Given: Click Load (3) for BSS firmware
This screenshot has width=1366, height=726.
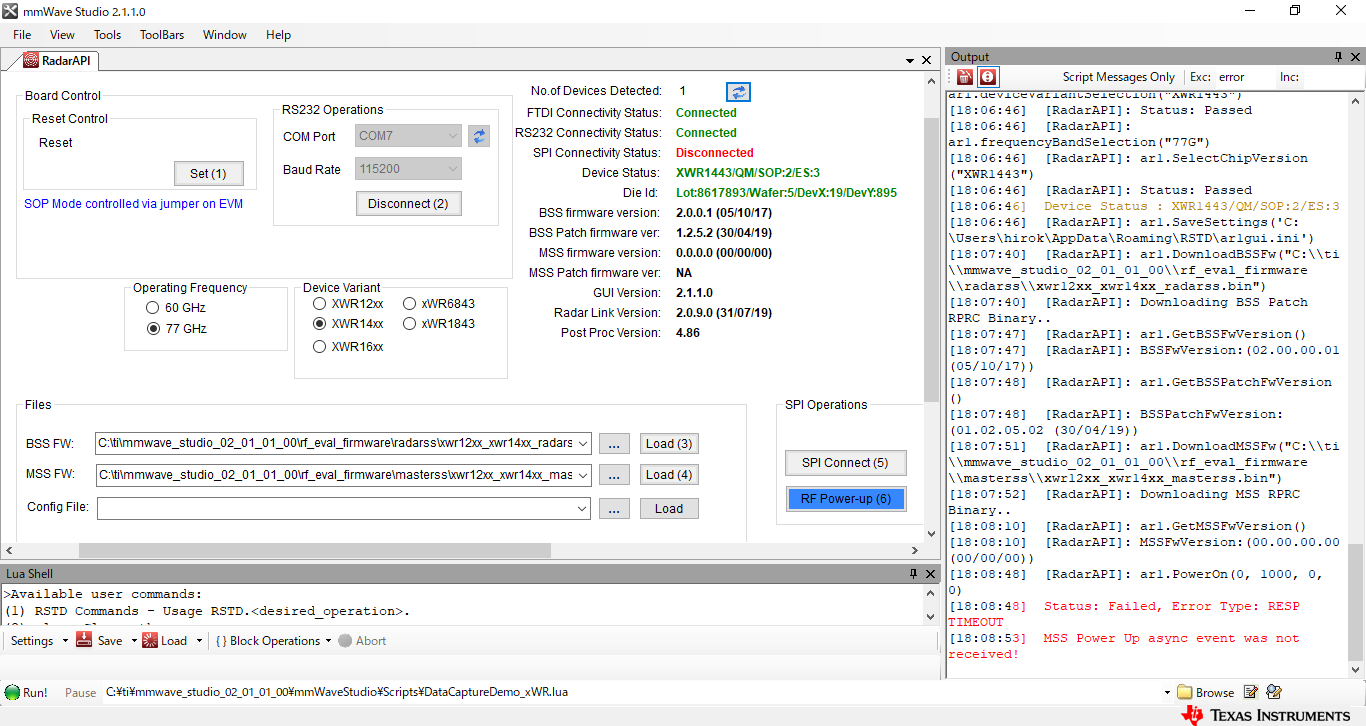Looking at the screenshot, I should tap(669, 443).
